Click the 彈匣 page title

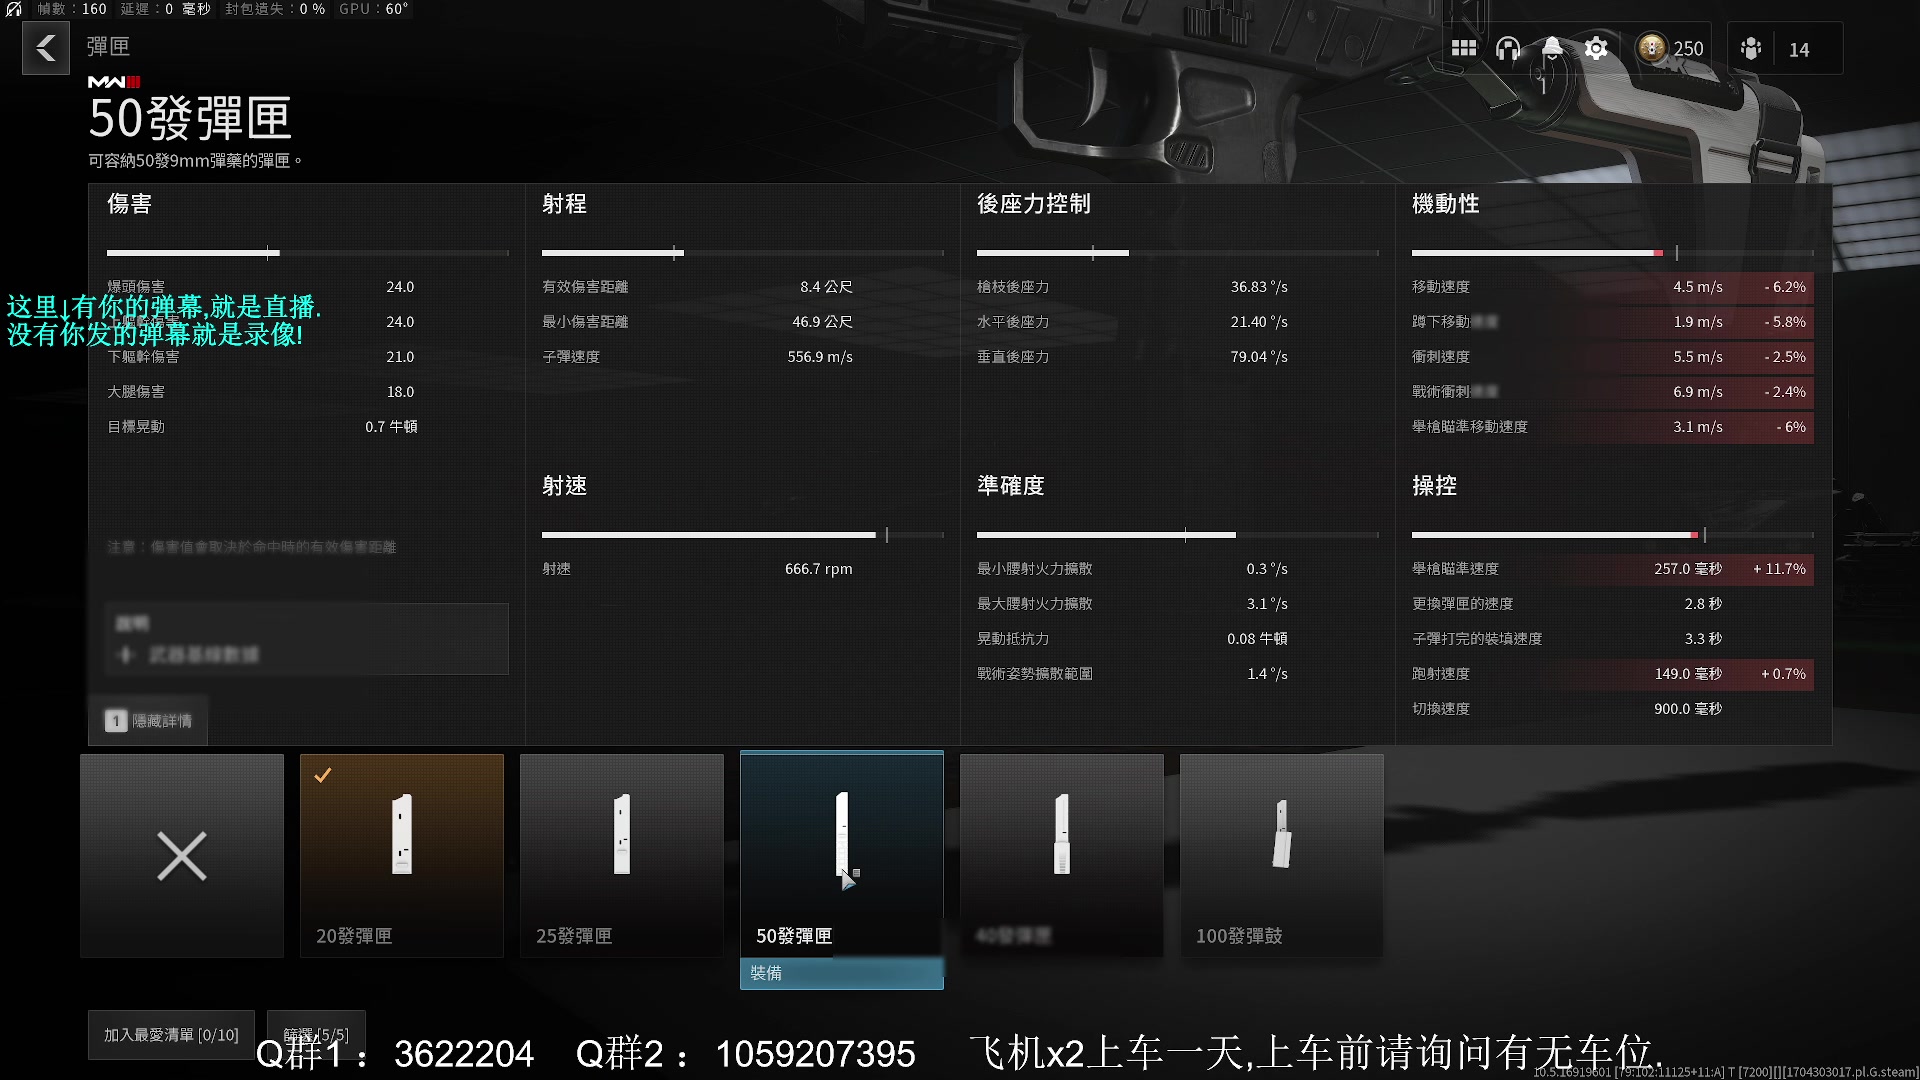[108, 47]
